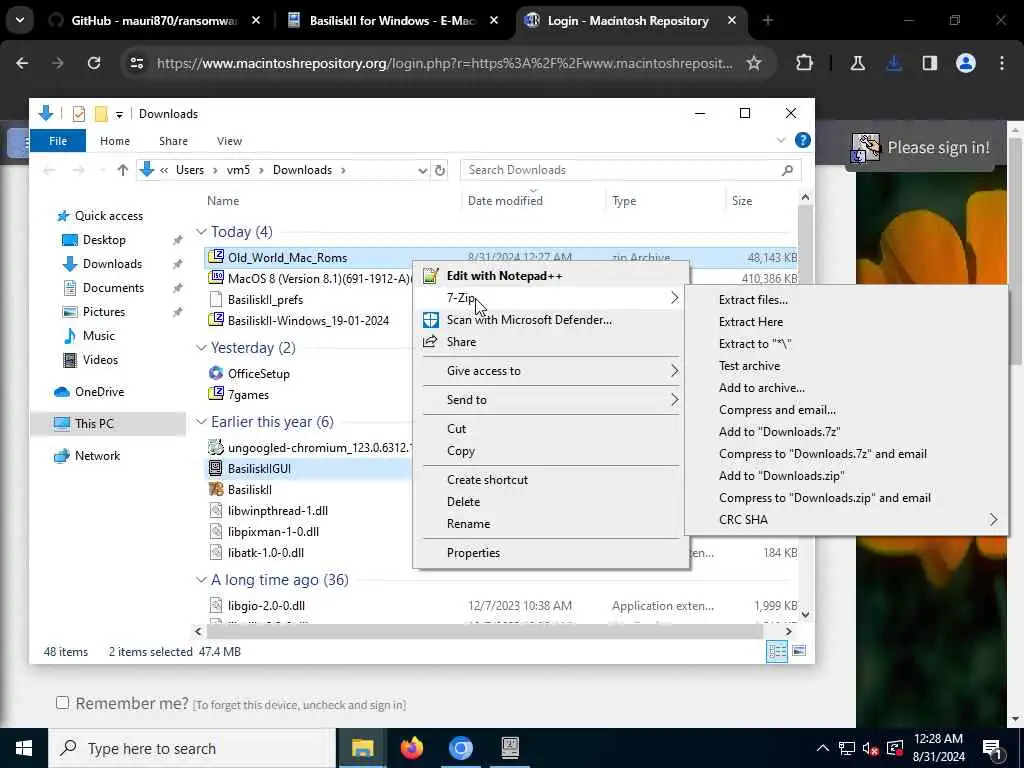Open Explorer help button
The width and height of the screenshot is (1024, 768).
(x=803, y=140)
